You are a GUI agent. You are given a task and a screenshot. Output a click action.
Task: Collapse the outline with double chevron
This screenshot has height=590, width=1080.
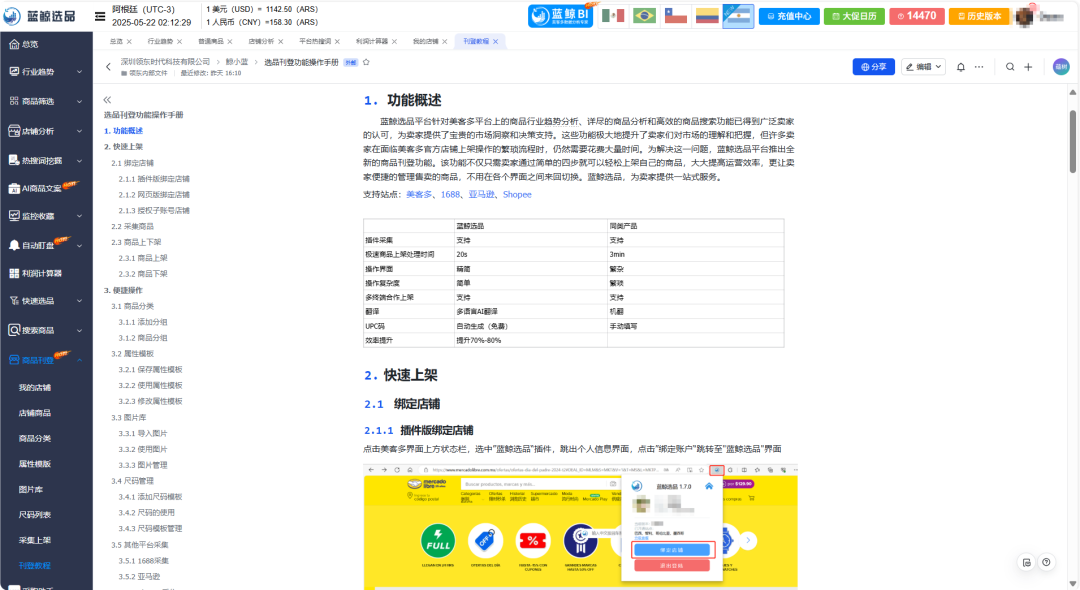[107, 100]
